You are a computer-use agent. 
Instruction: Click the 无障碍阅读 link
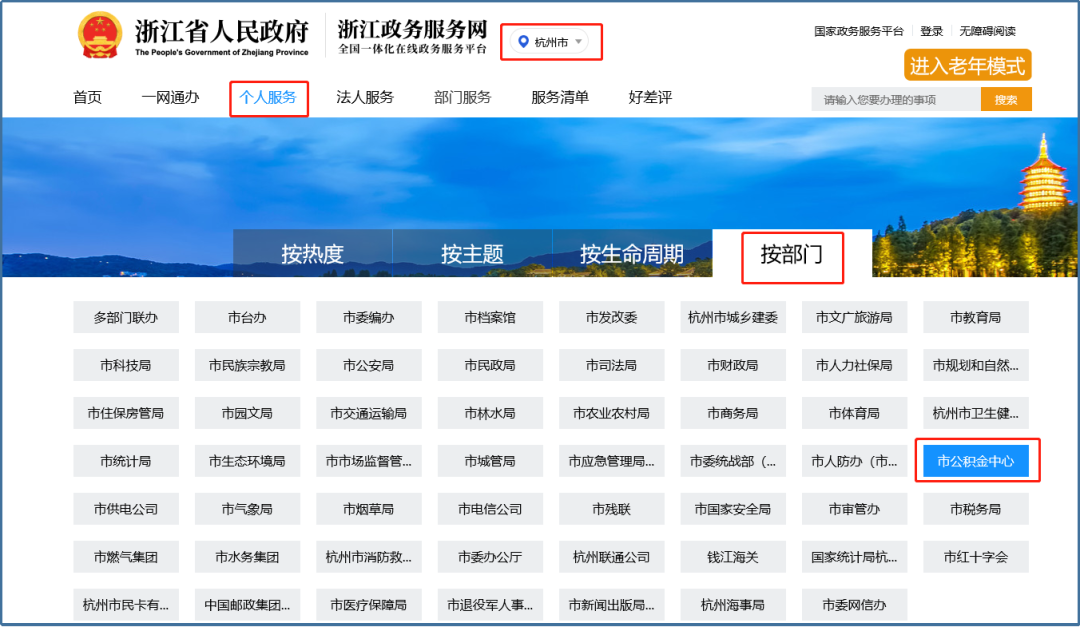coord(987,31)
